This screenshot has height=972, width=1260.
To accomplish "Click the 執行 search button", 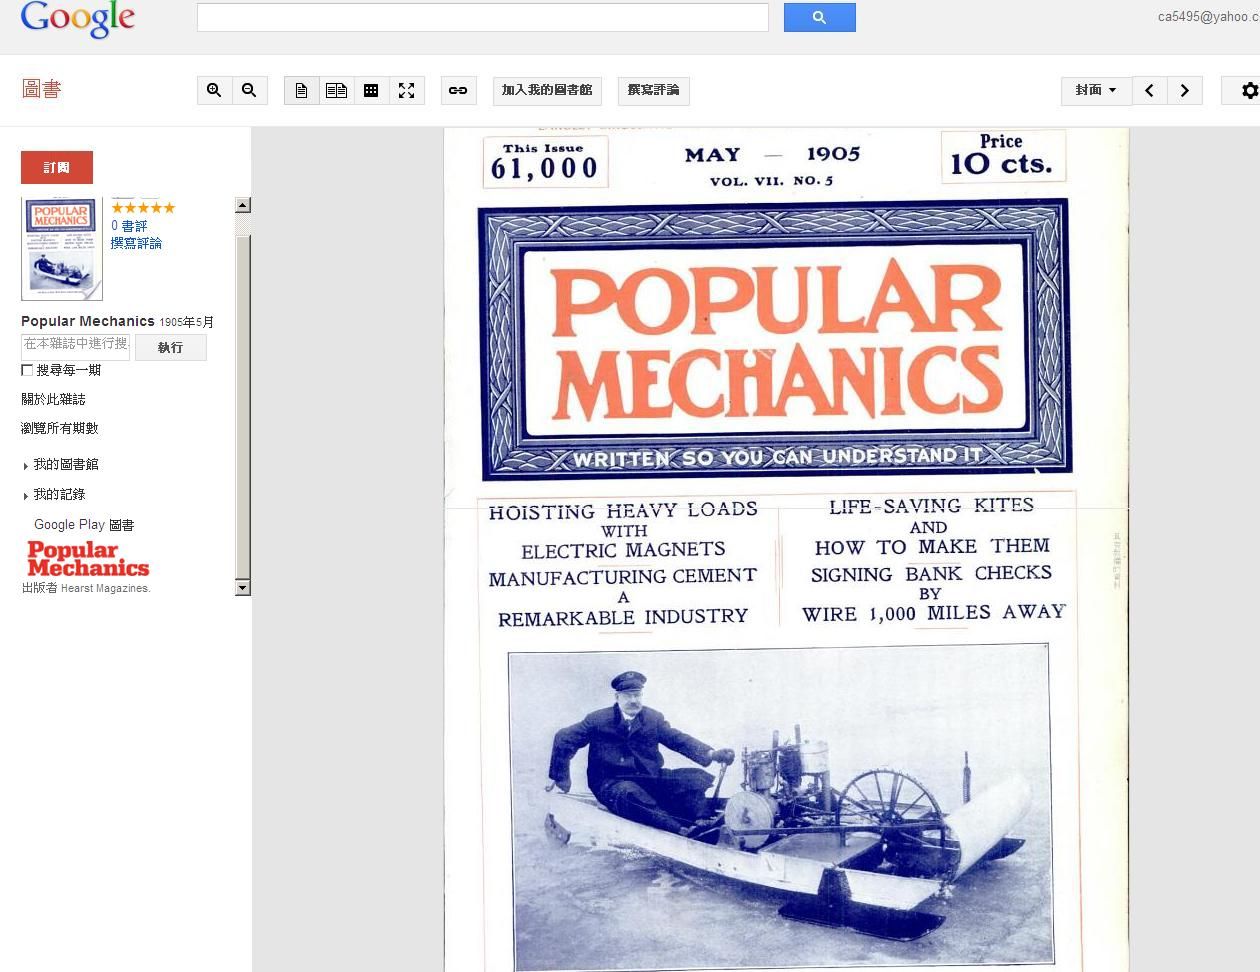I will point(170,347).
